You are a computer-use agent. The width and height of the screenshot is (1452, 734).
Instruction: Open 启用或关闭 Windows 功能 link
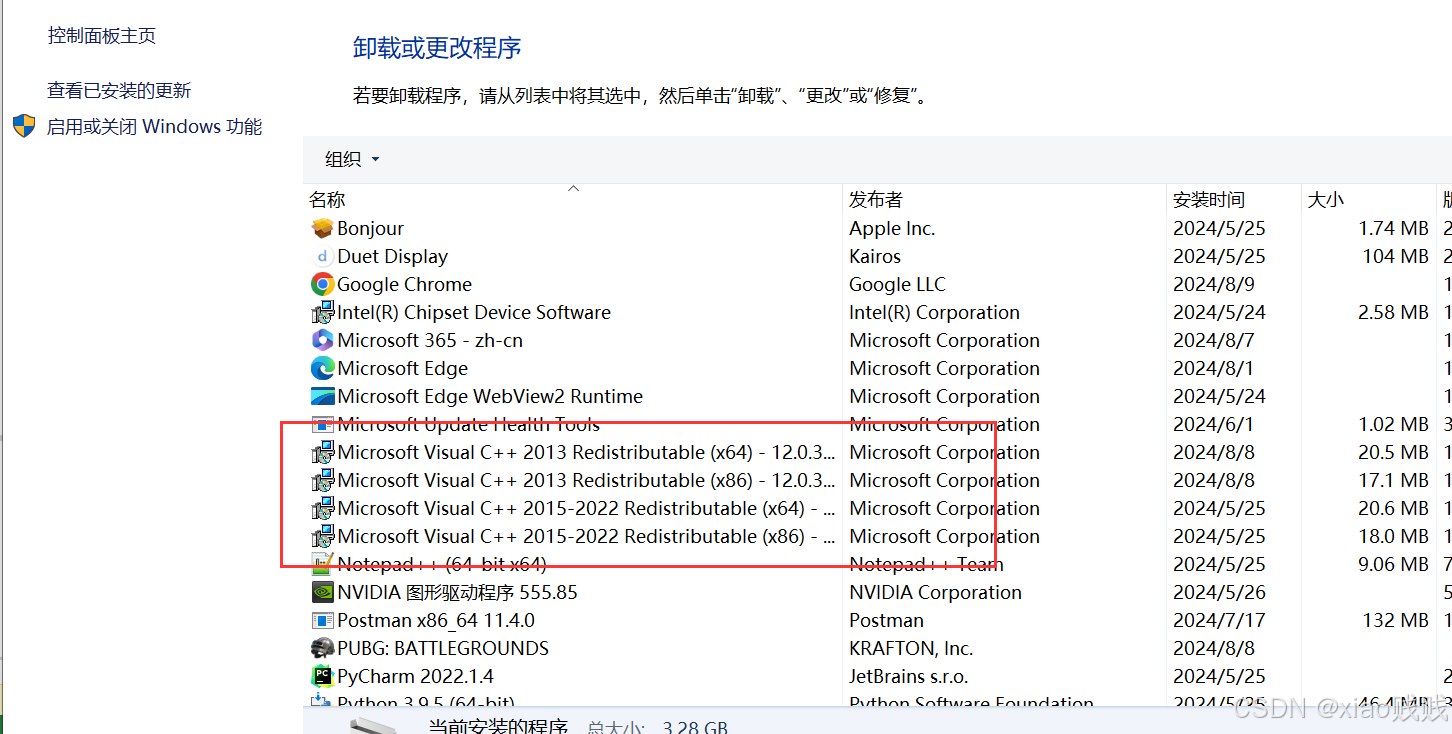(155, 127)
